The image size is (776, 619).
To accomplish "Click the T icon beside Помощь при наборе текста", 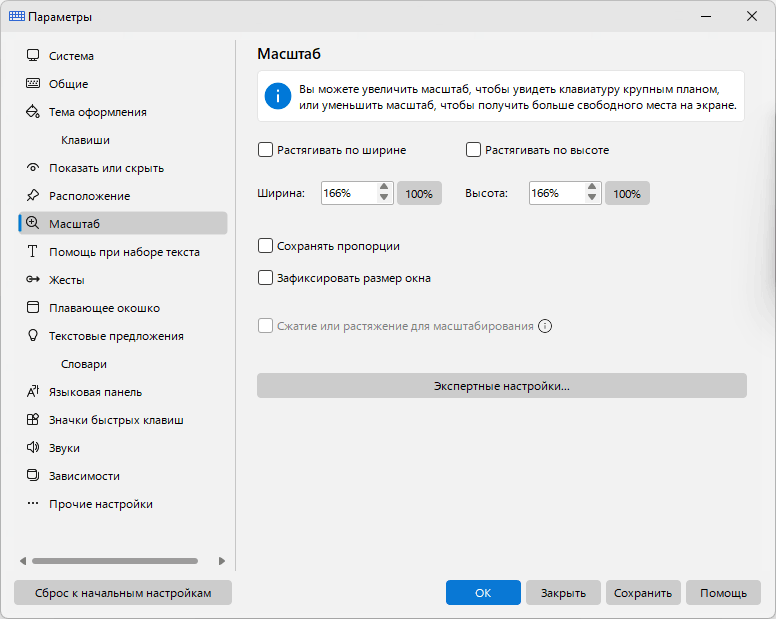I will tap(33, 251).
